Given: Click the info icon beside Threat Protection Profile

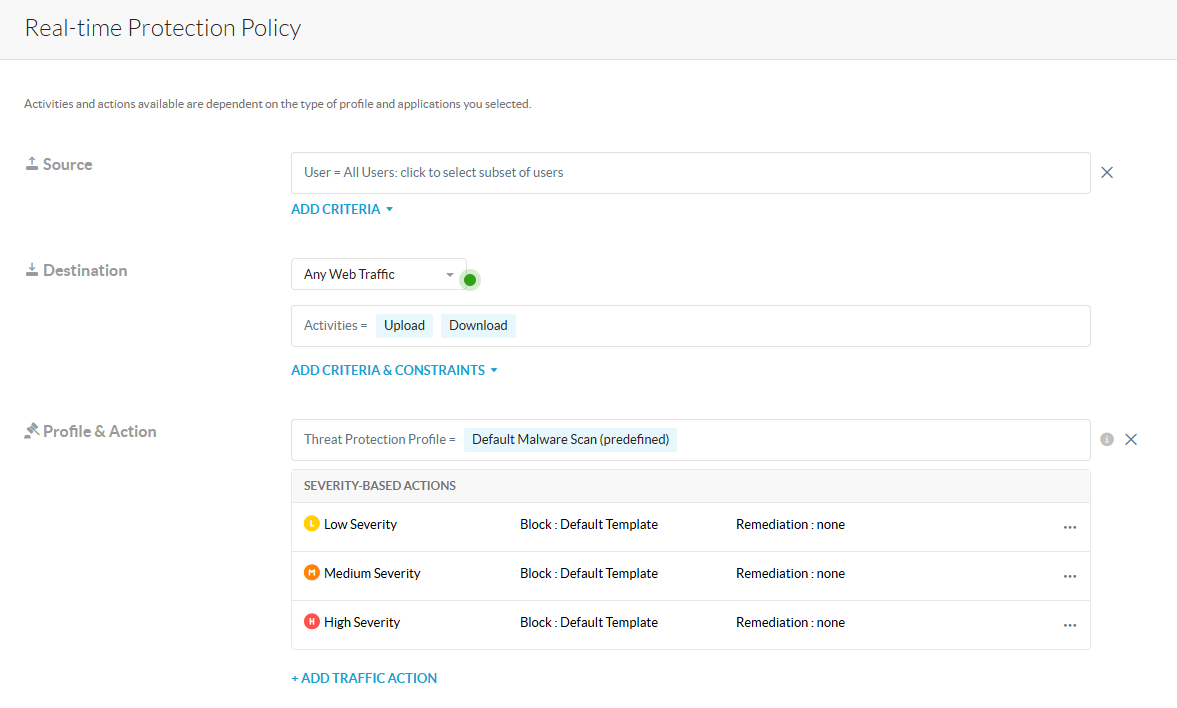Looking at the screenshot, I should (1107, 439).
